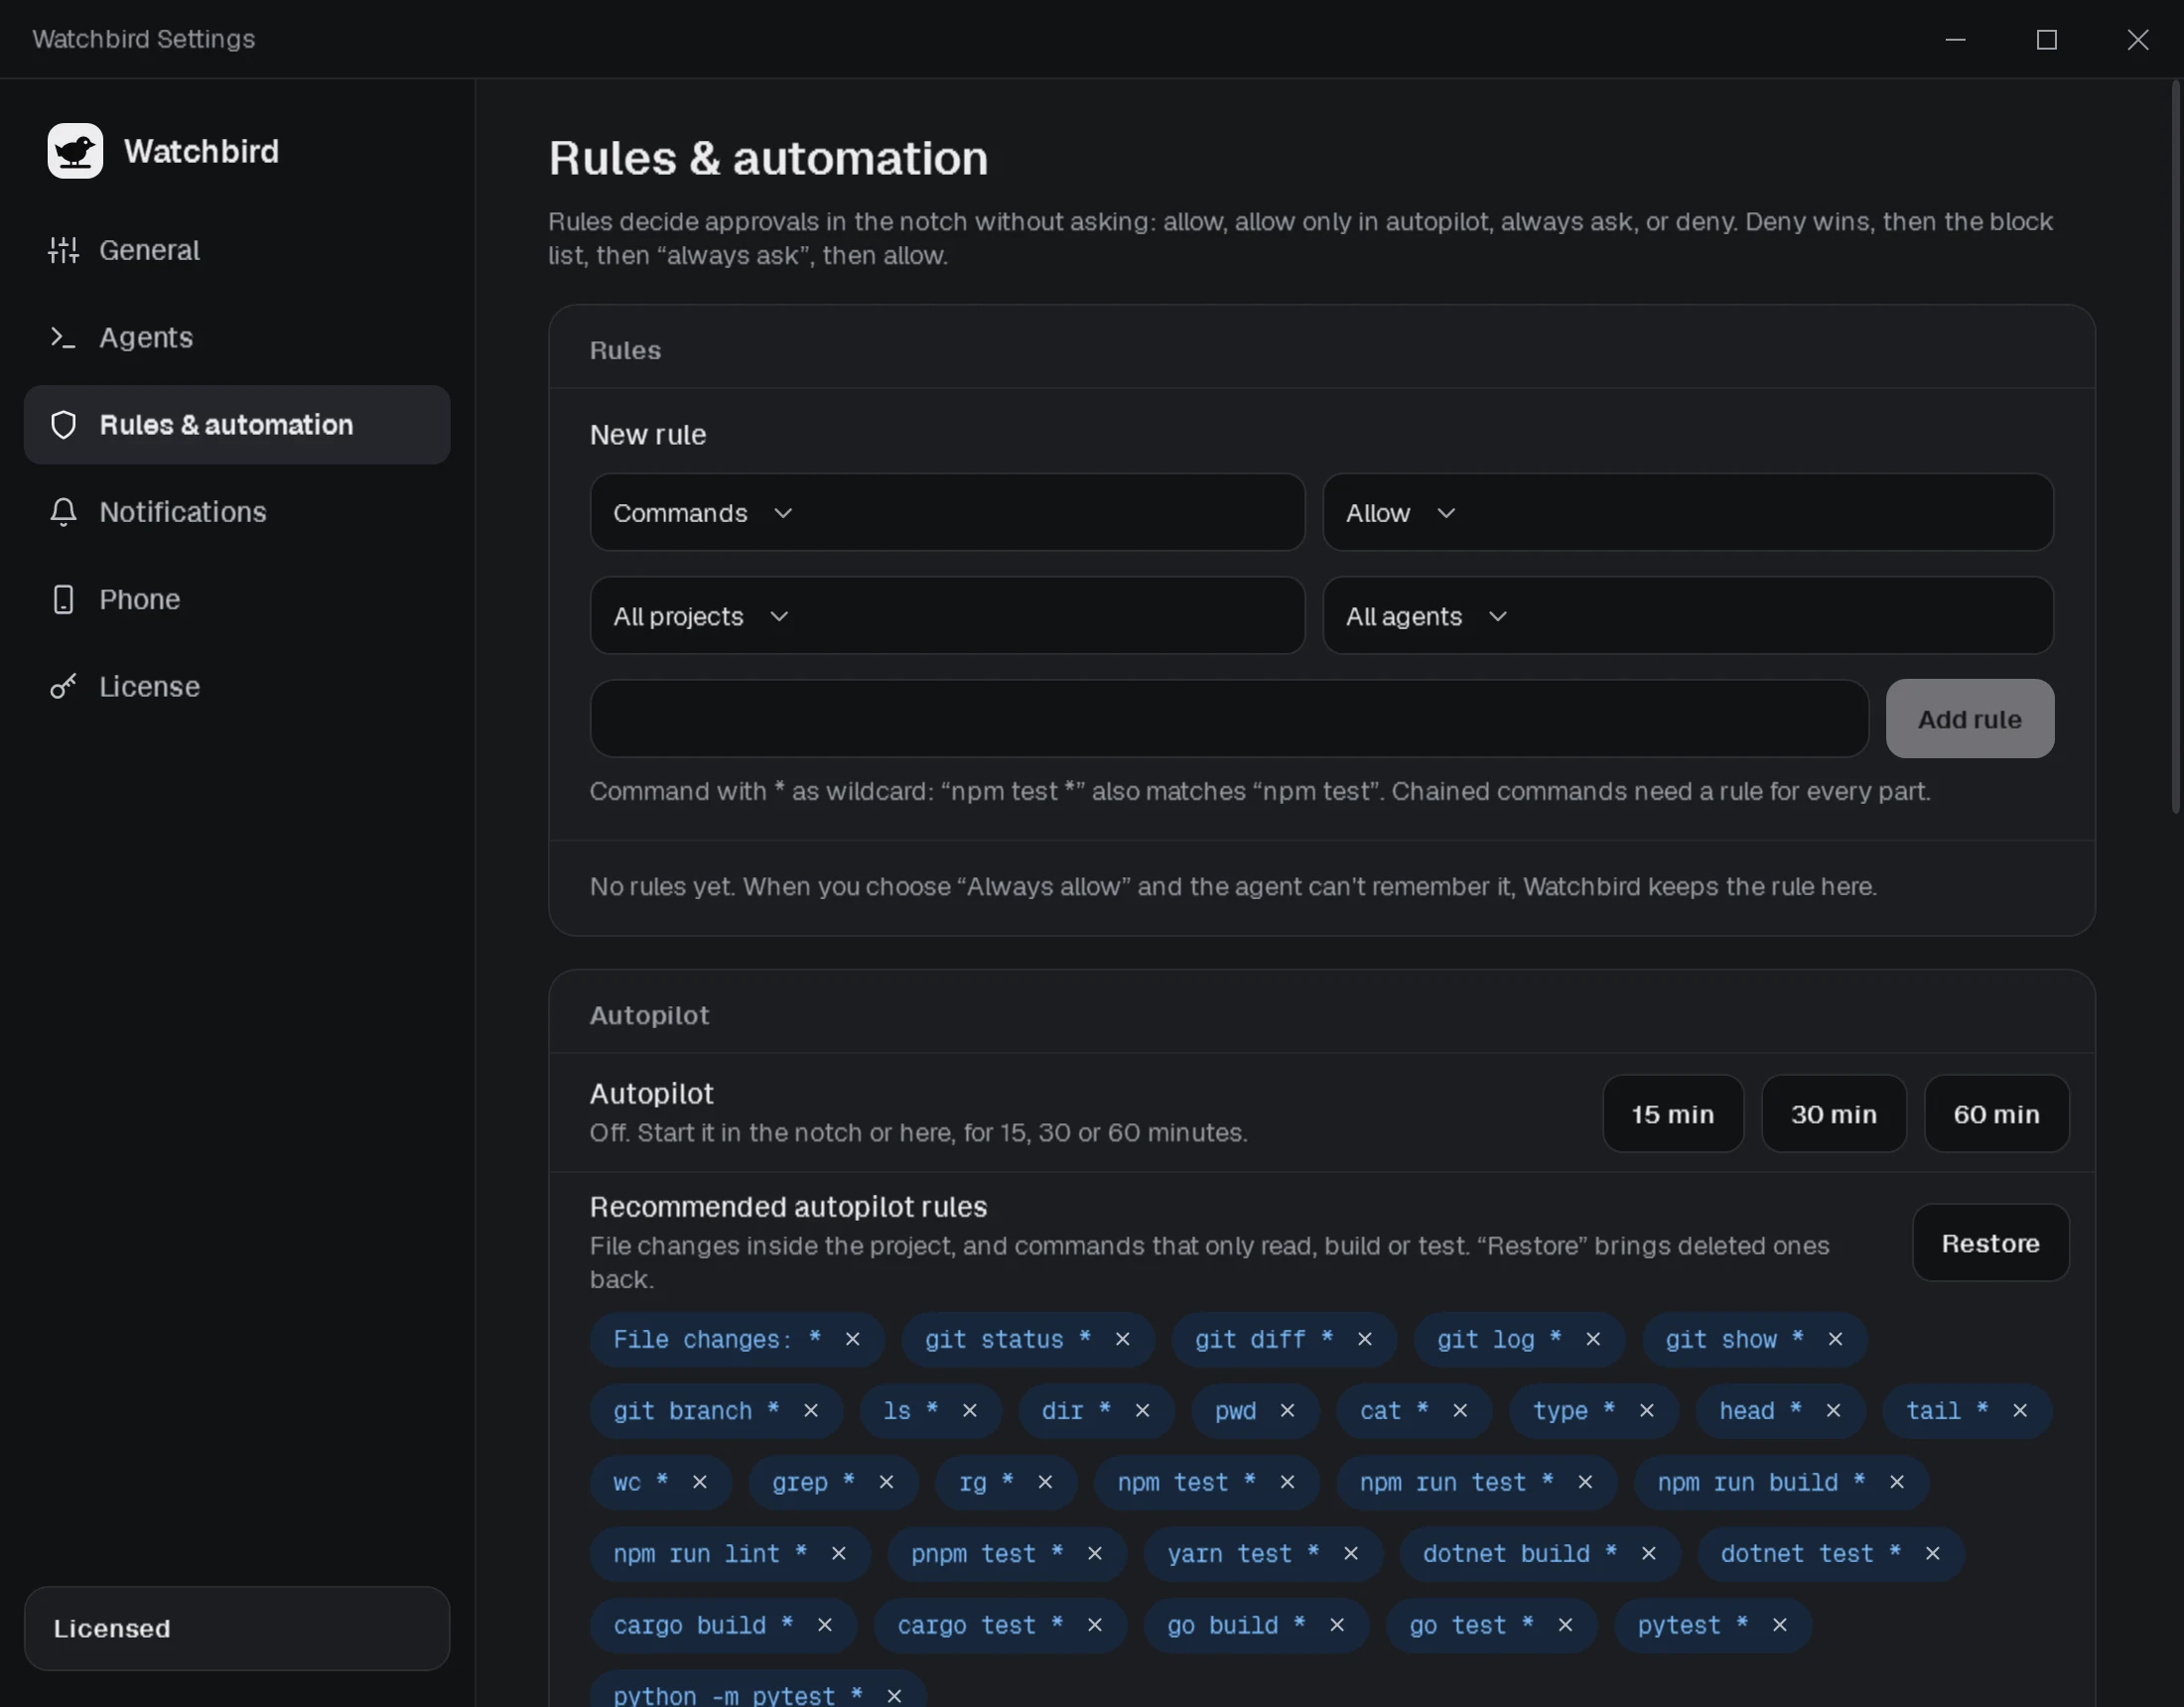Start autopilot for 15 min
The width and height of the screenshot is (2184, 1707).
[1673, 1114]
